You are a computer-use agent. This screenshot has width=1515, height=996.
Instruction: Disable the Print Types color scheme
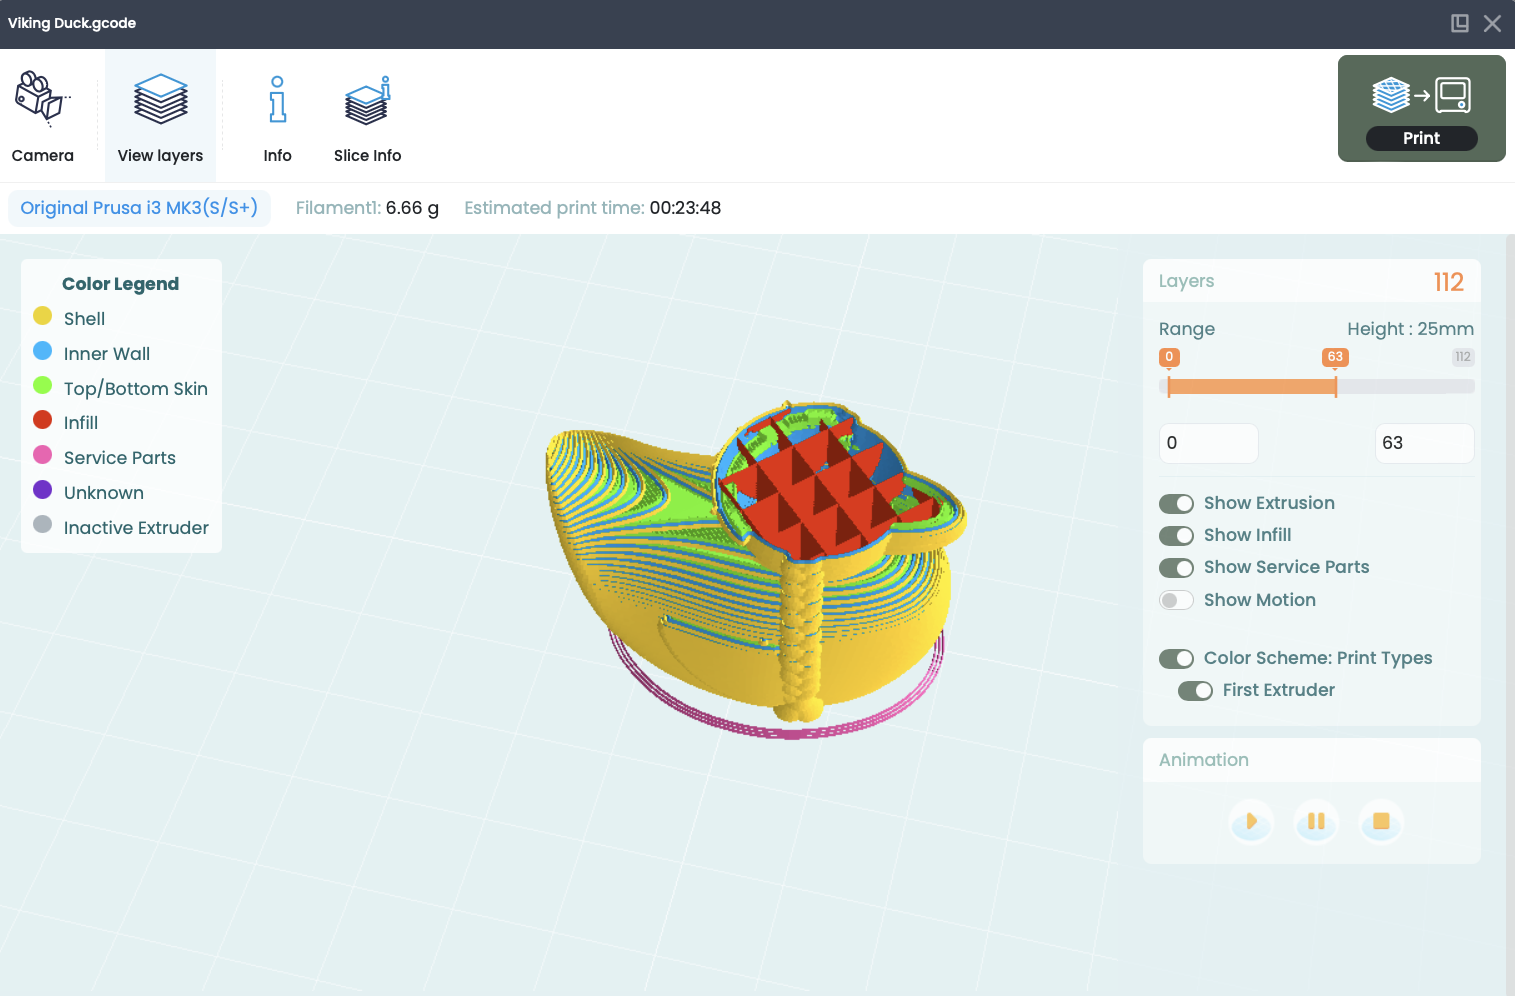coord(1177,658)
